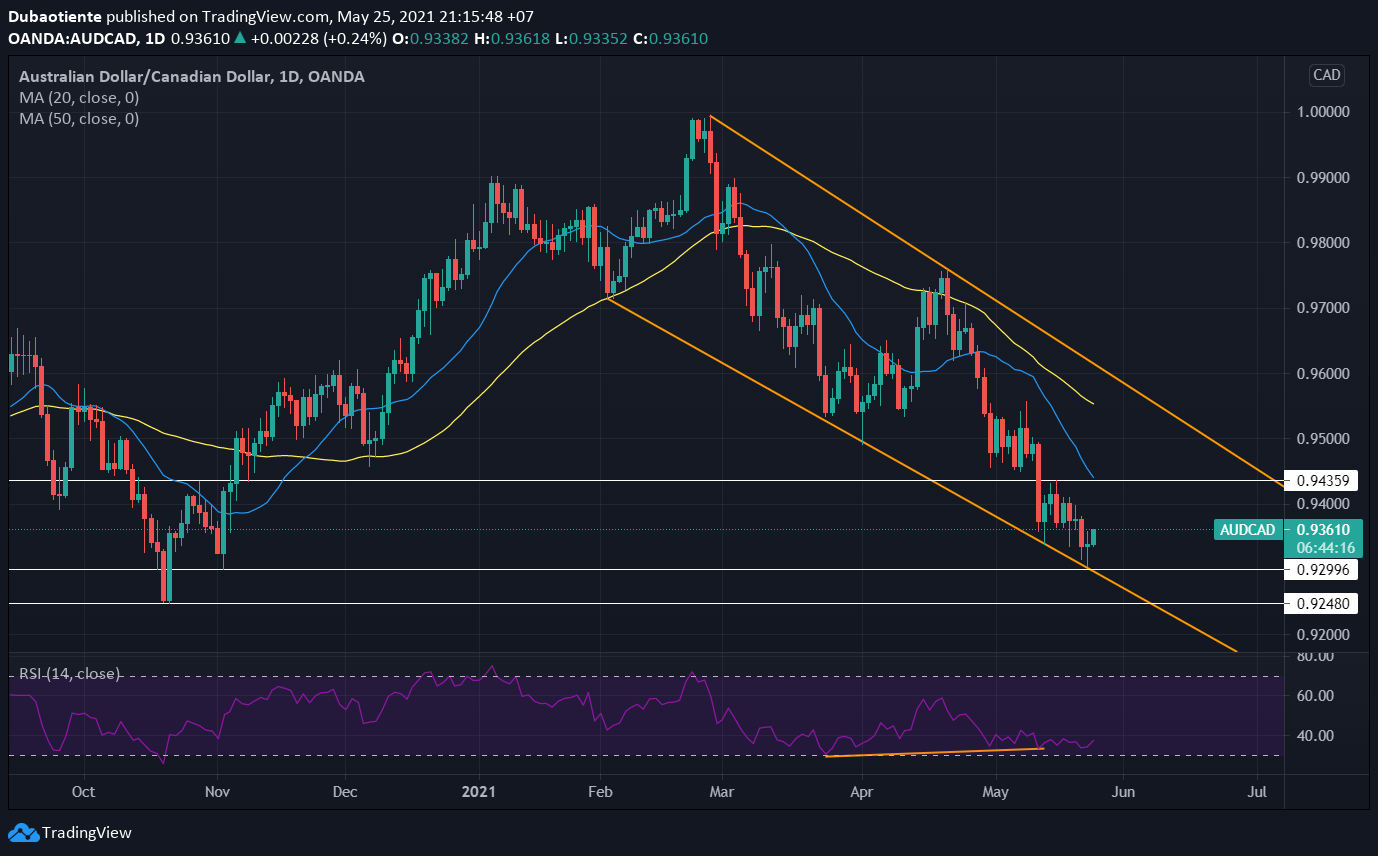The width and height of the screenshot is (1378, 856).
Task: Click the Dec date axis label
Action: coord(344,792)
